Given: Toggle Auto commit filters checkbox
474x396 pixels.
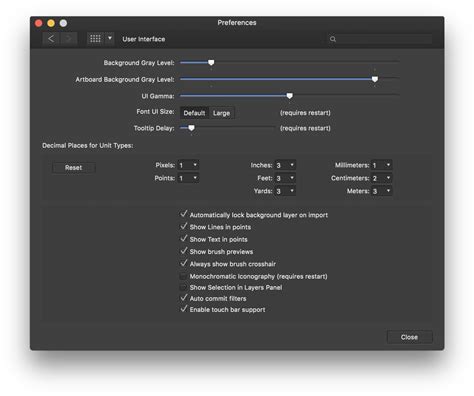Looking at the screenshot, I should [x=183, y=298].
